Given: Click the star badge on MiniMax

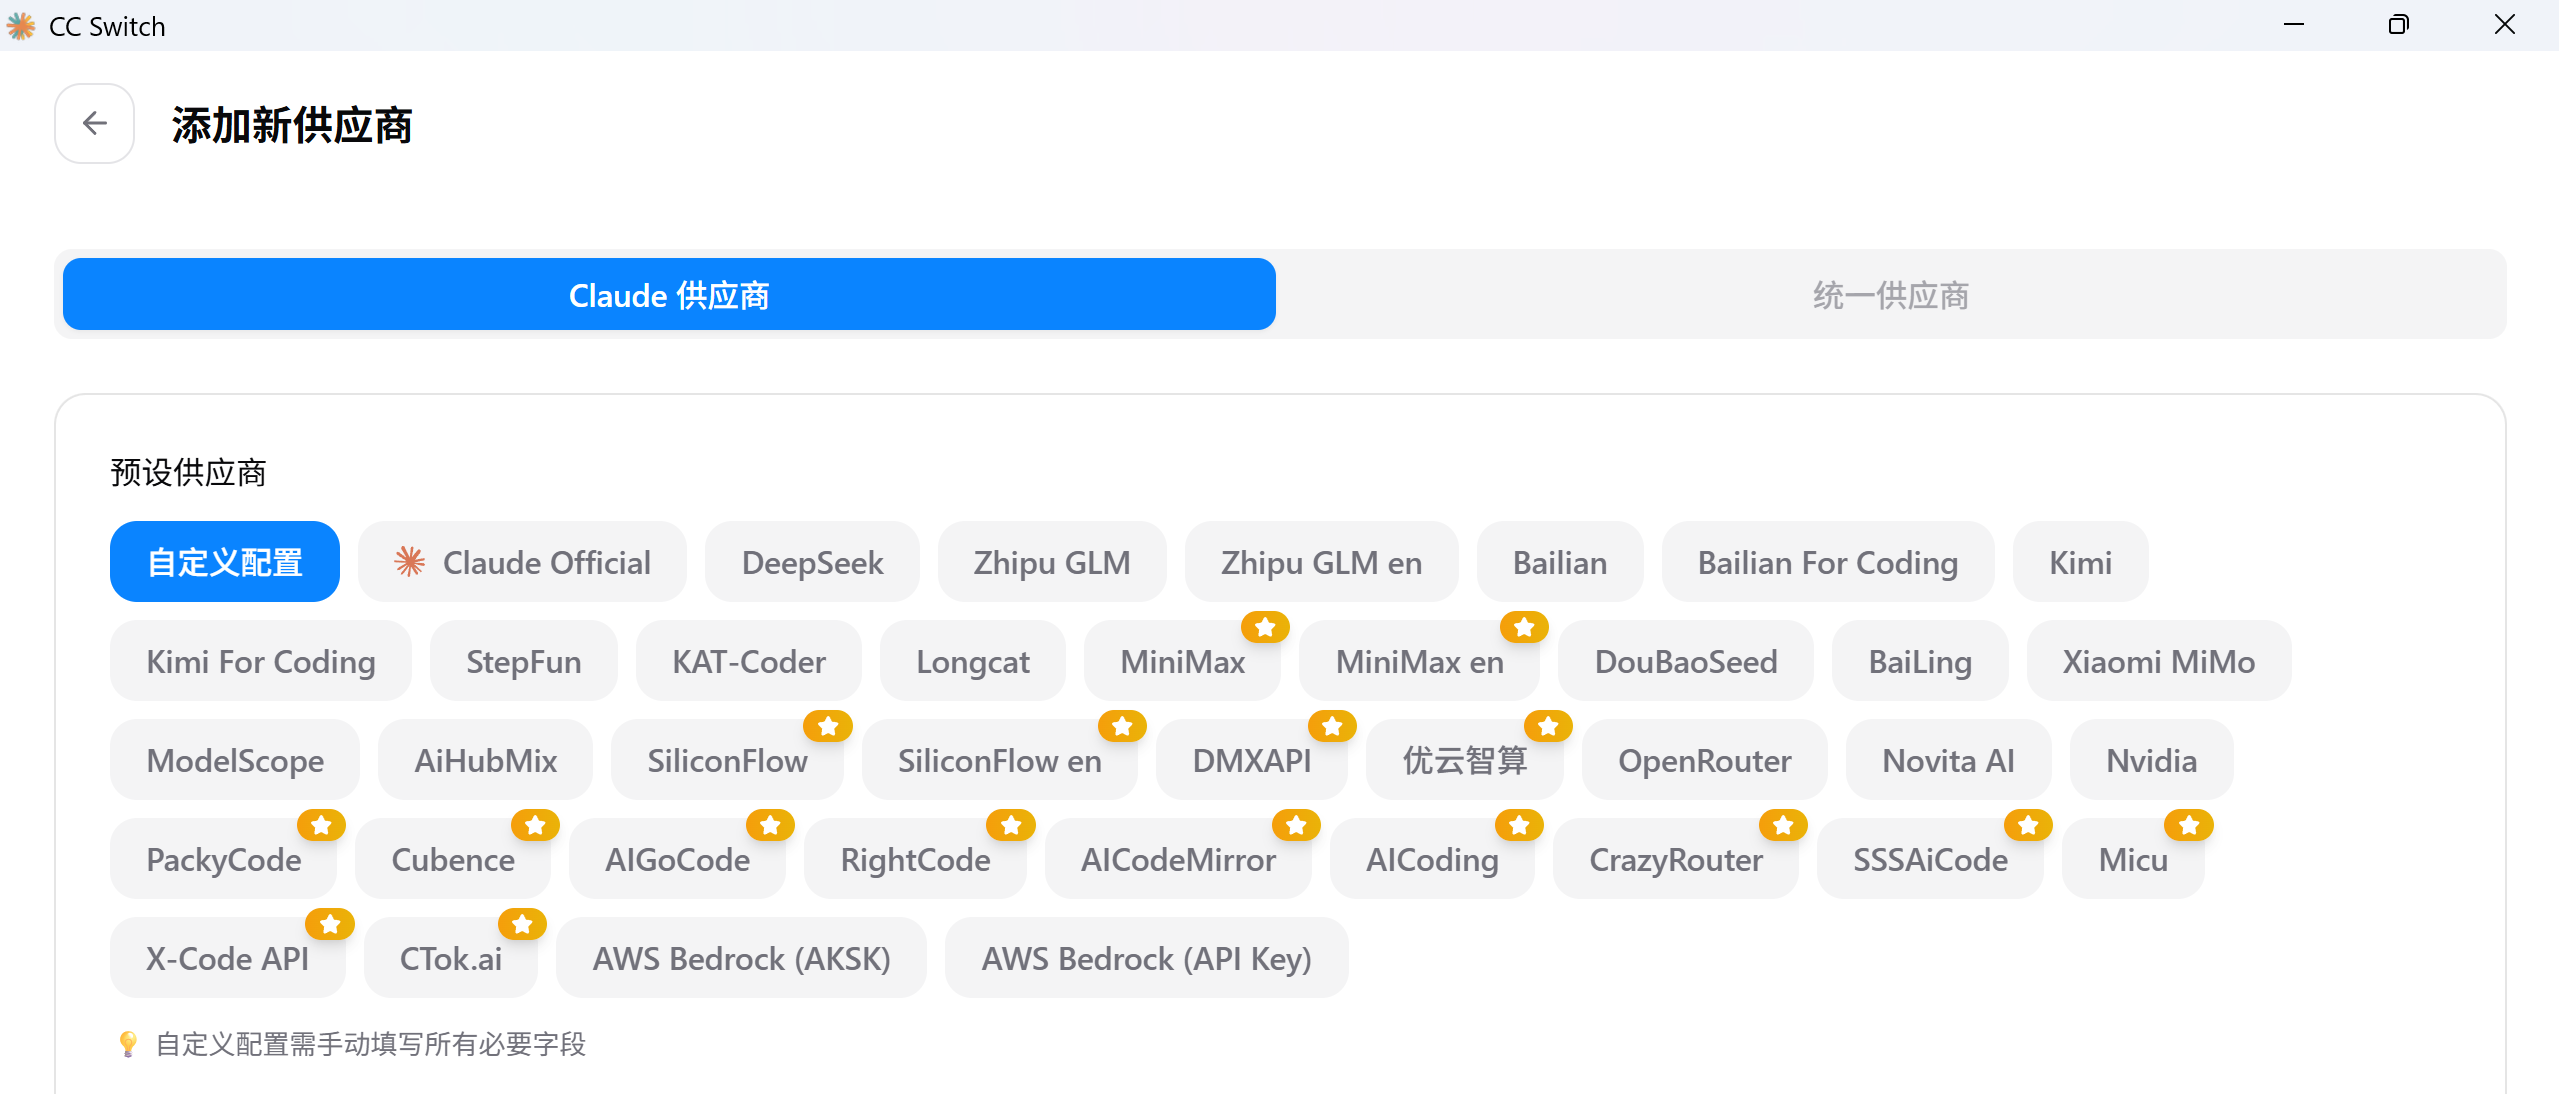Looking at the screenshot, I should pyautogui.click(x=1265, y=627).
